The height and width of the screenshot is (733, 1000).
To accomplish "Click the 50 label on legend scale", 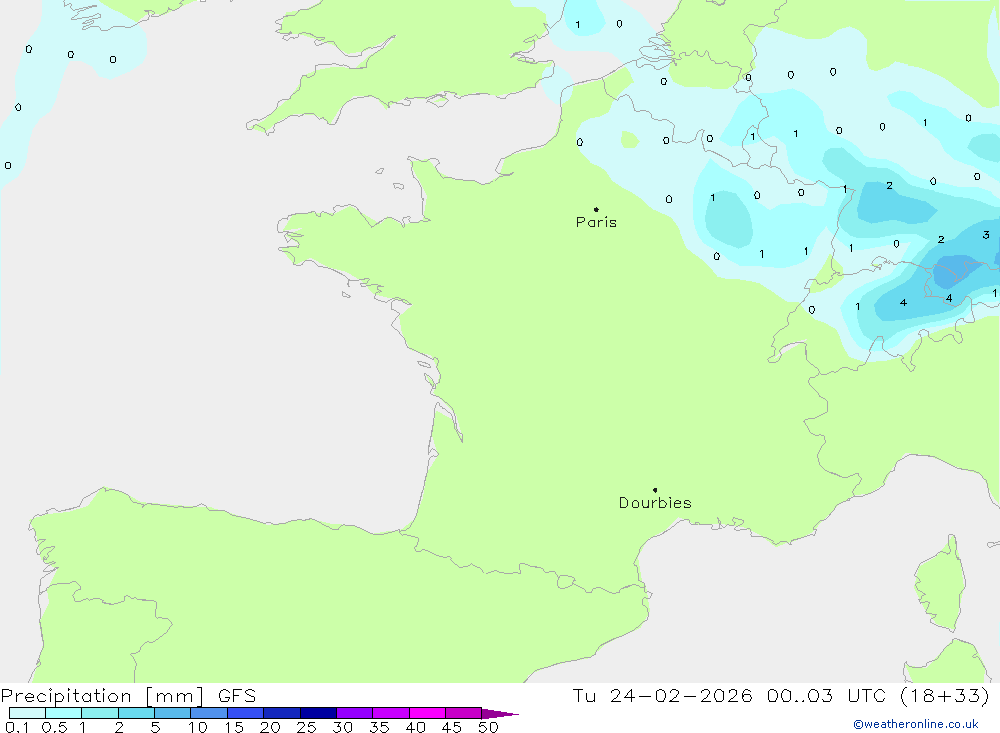I will (488, 727).
